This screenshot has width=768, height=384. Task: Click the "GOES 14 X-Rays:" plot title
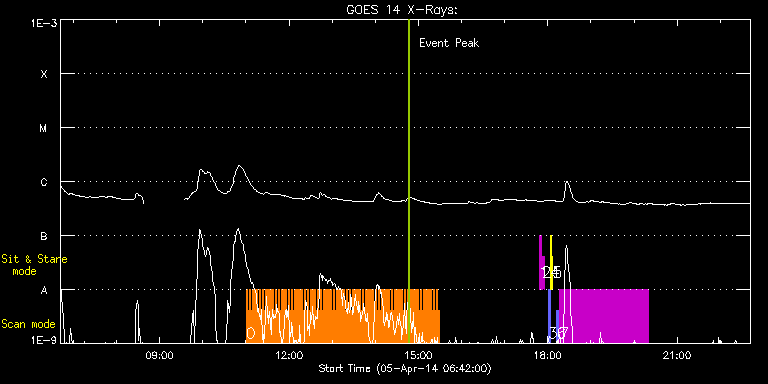point(402,10)
